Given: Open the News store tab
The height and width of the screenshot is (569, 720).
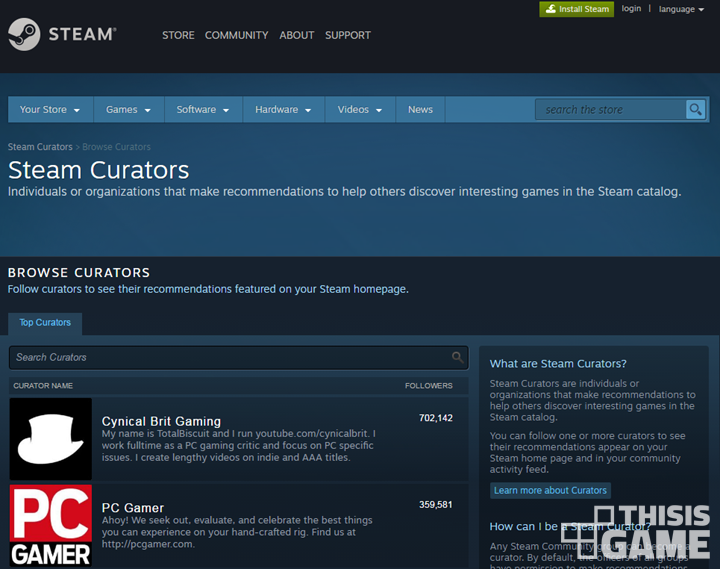Looking at the screenshot, I should [x=420, y=109].
